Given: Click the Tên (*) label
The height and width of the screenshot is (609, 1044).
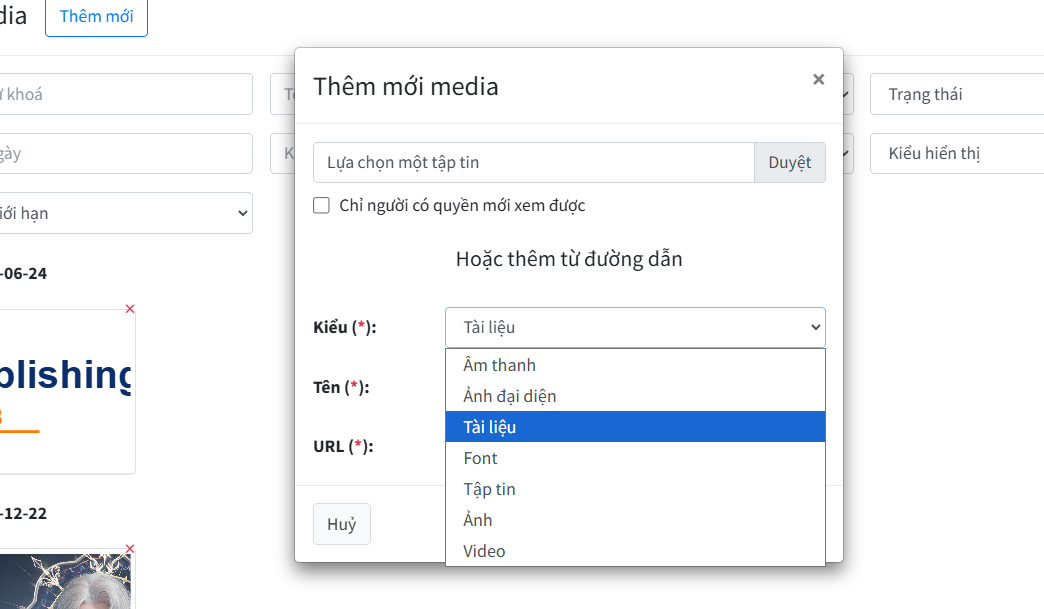Looking at the screenshot, I should click(342, 387).
